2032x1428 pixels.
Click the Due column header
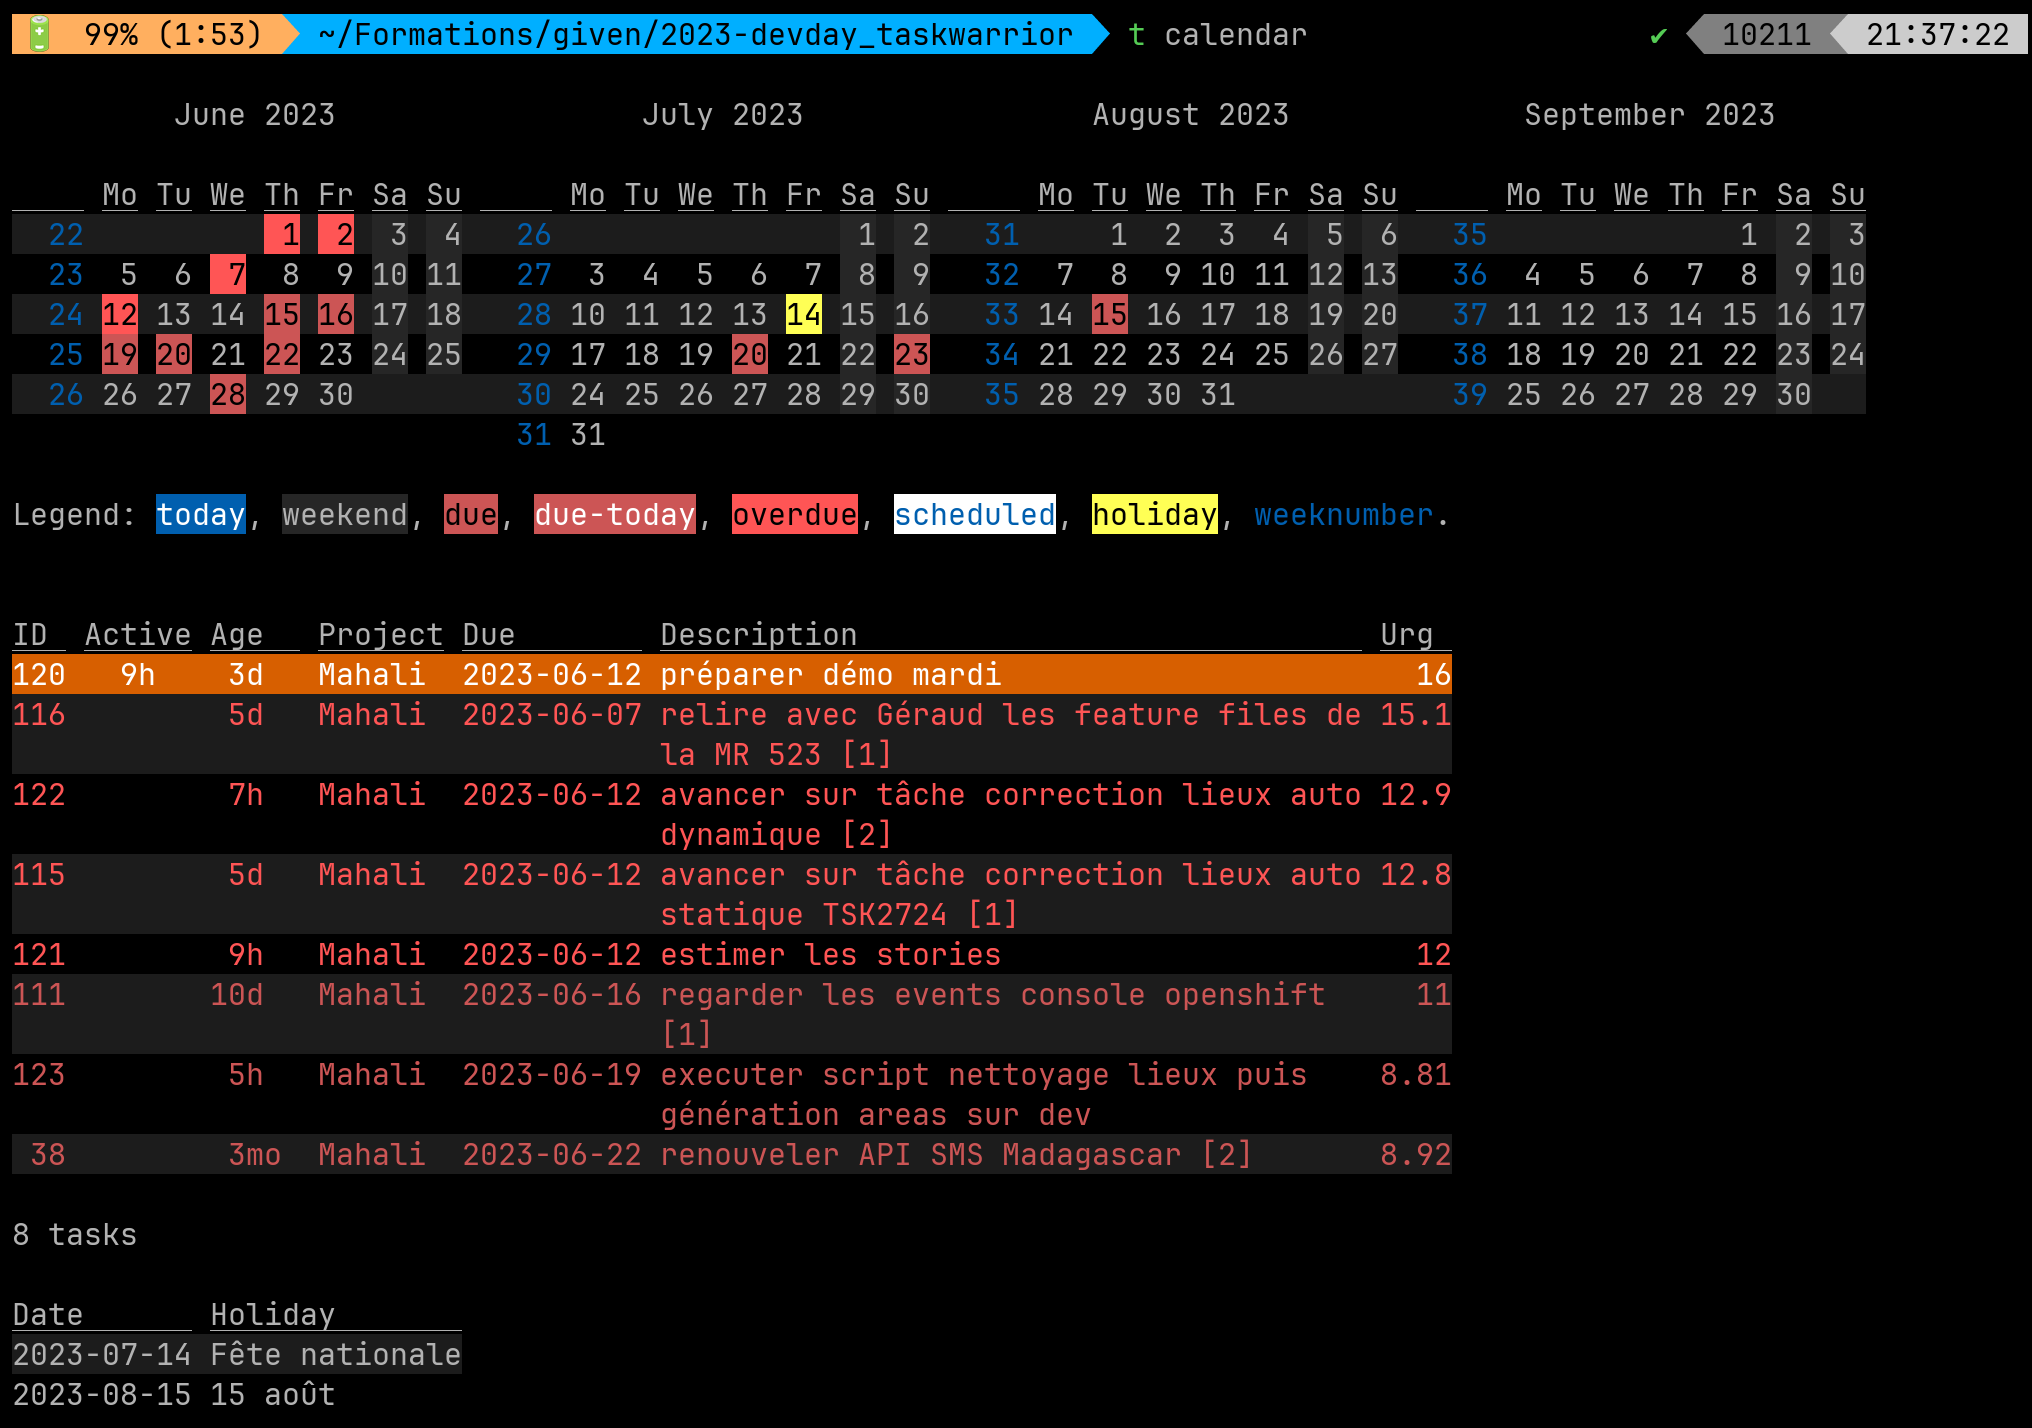pyautogui.click(x=488, y=634)
